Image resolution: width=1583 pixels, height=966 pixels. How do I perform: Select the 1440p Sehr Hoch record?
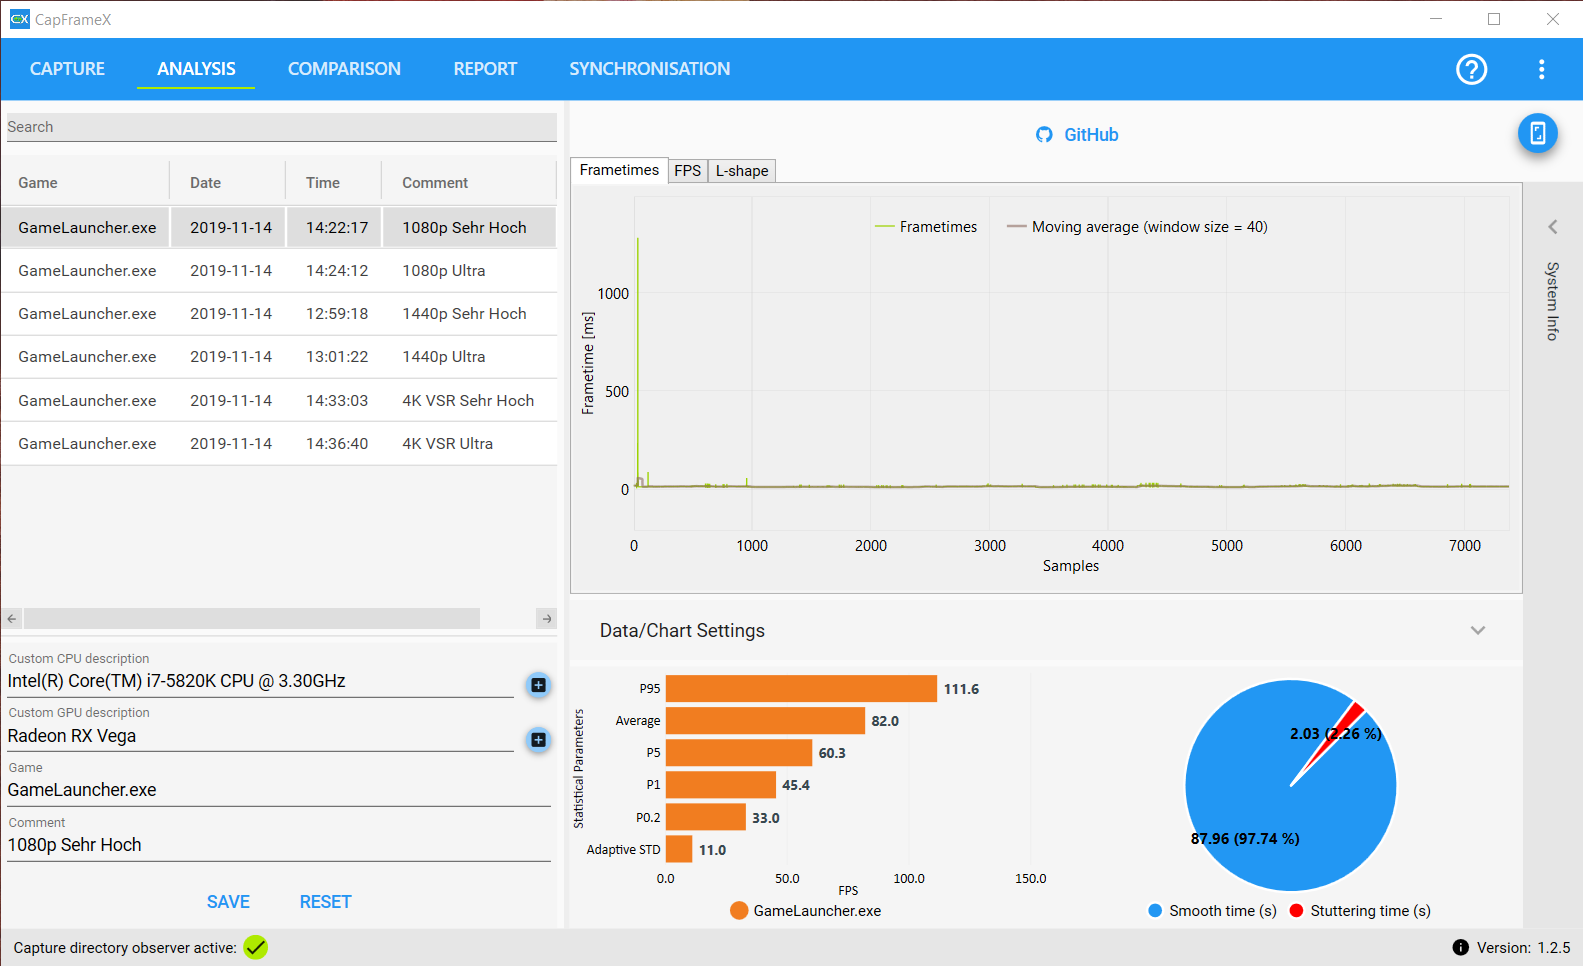(279, 314)
